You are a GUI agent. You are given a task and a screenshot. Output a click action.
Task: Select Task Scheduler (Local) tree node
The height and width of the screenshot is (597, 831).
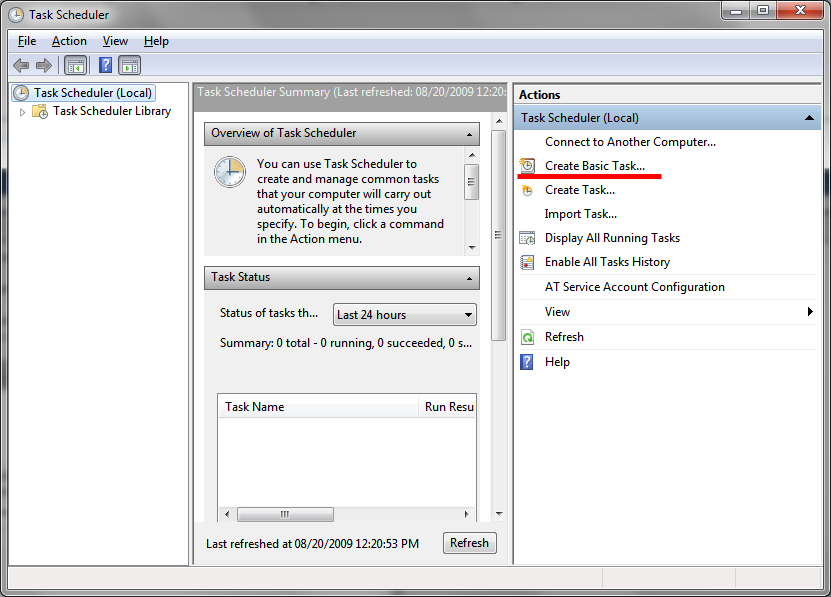pos(93,93)
